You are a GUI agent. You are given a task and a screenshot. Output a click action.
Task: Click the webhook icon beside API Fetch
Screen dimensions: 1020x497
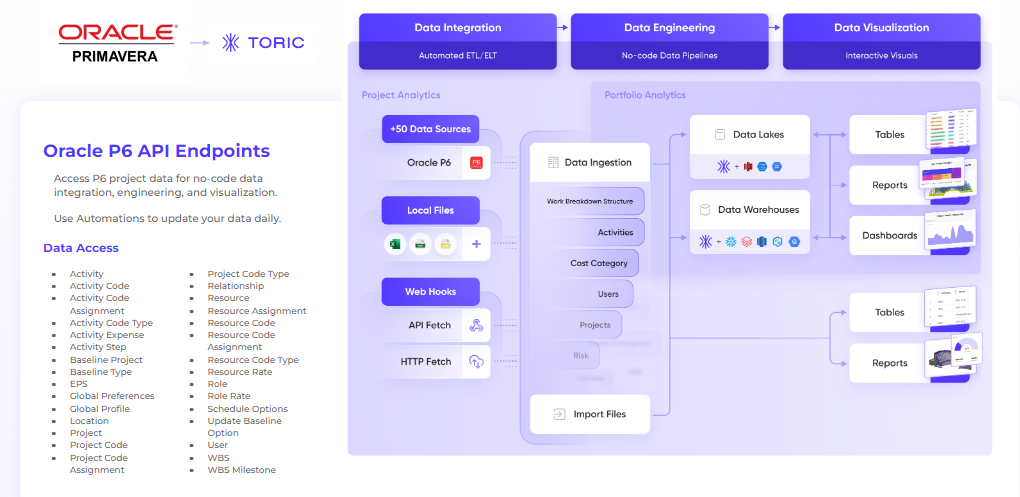[476, 325]
